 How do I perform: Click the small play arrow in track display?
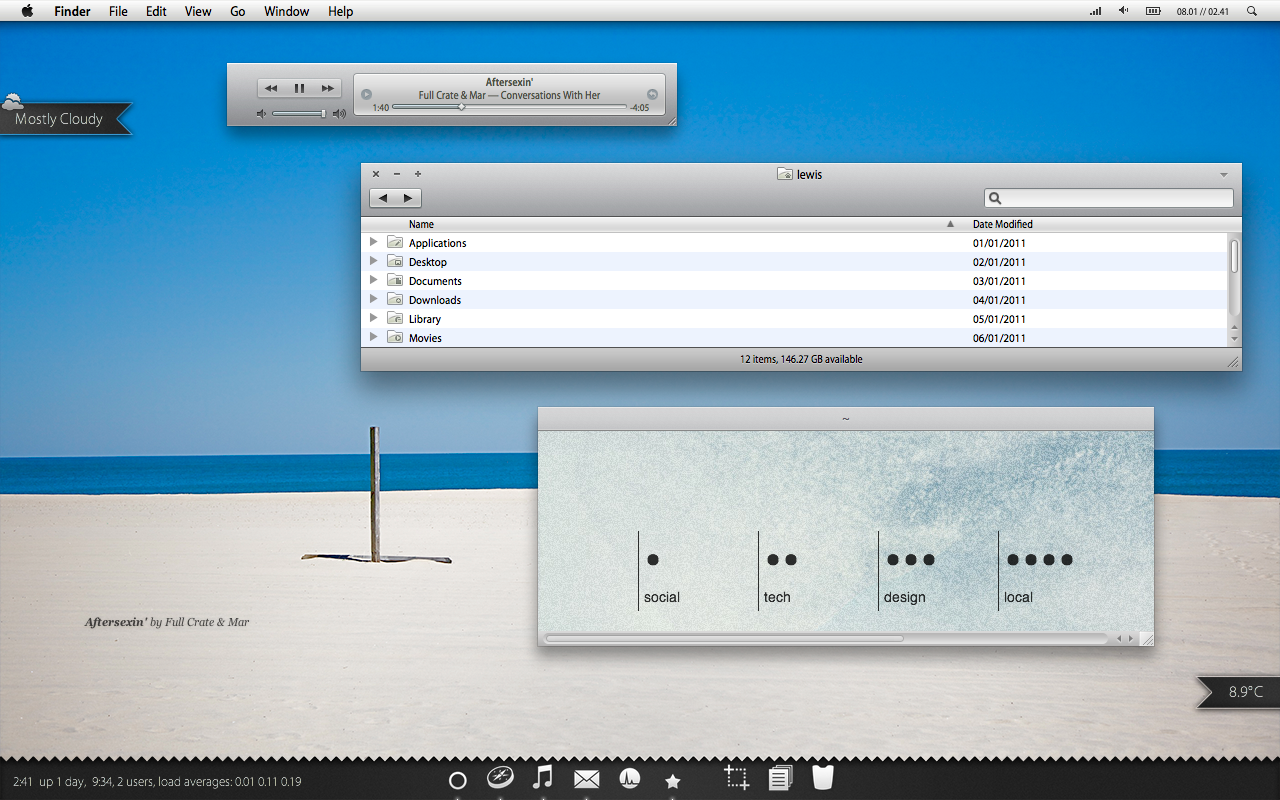(x=366, y=94)
